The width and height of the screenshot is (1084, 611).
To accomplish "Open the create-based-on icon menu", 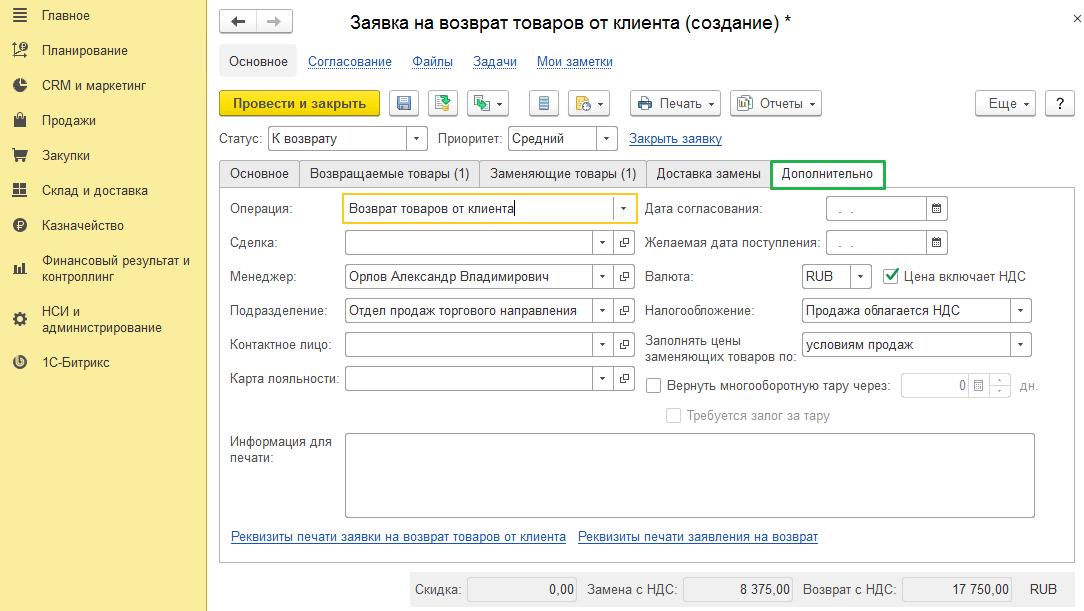I will [489, 104].
